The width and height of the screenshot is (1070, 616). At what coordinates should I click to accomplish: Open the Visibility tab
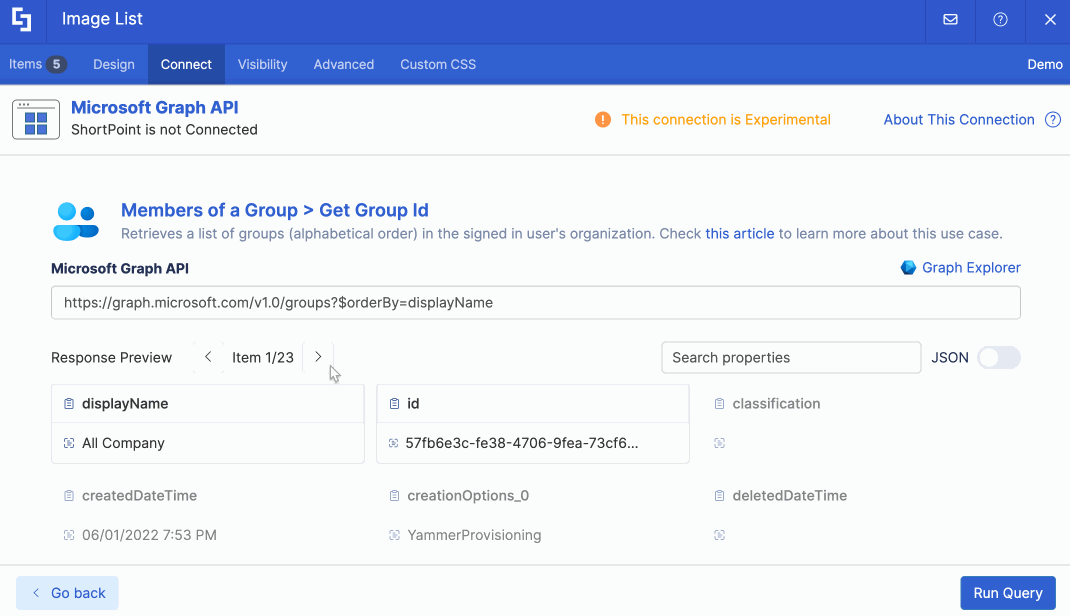[x=263, y=64]
